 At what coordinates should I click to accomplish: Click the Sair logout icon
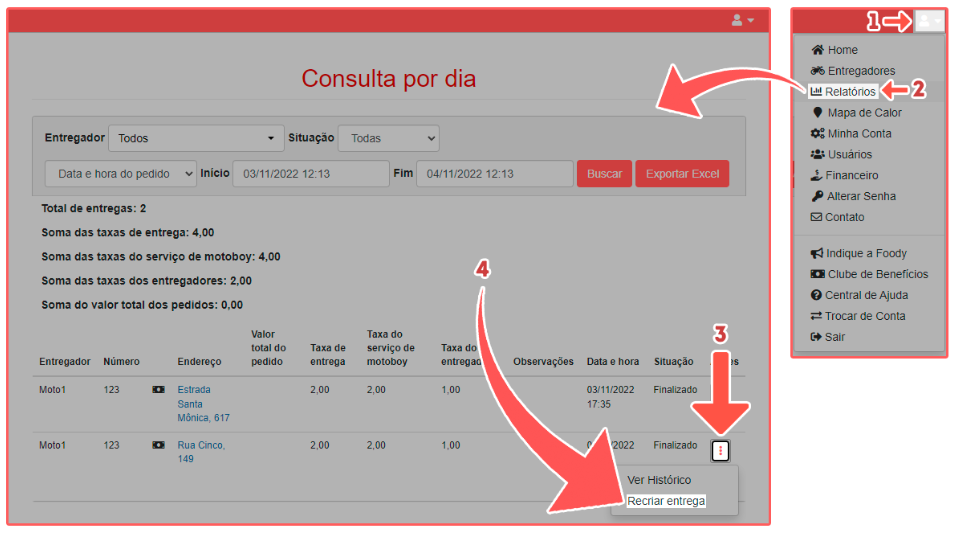pyautogui.click(x=816, y=337)
